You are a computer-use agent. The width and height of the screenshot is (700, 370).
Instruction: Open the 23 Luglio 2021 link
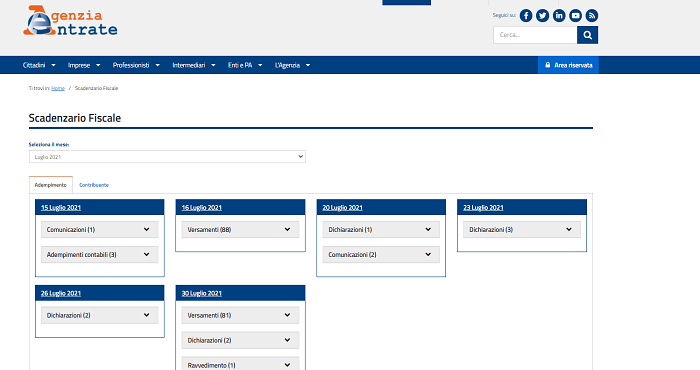(x=483, y=208)
